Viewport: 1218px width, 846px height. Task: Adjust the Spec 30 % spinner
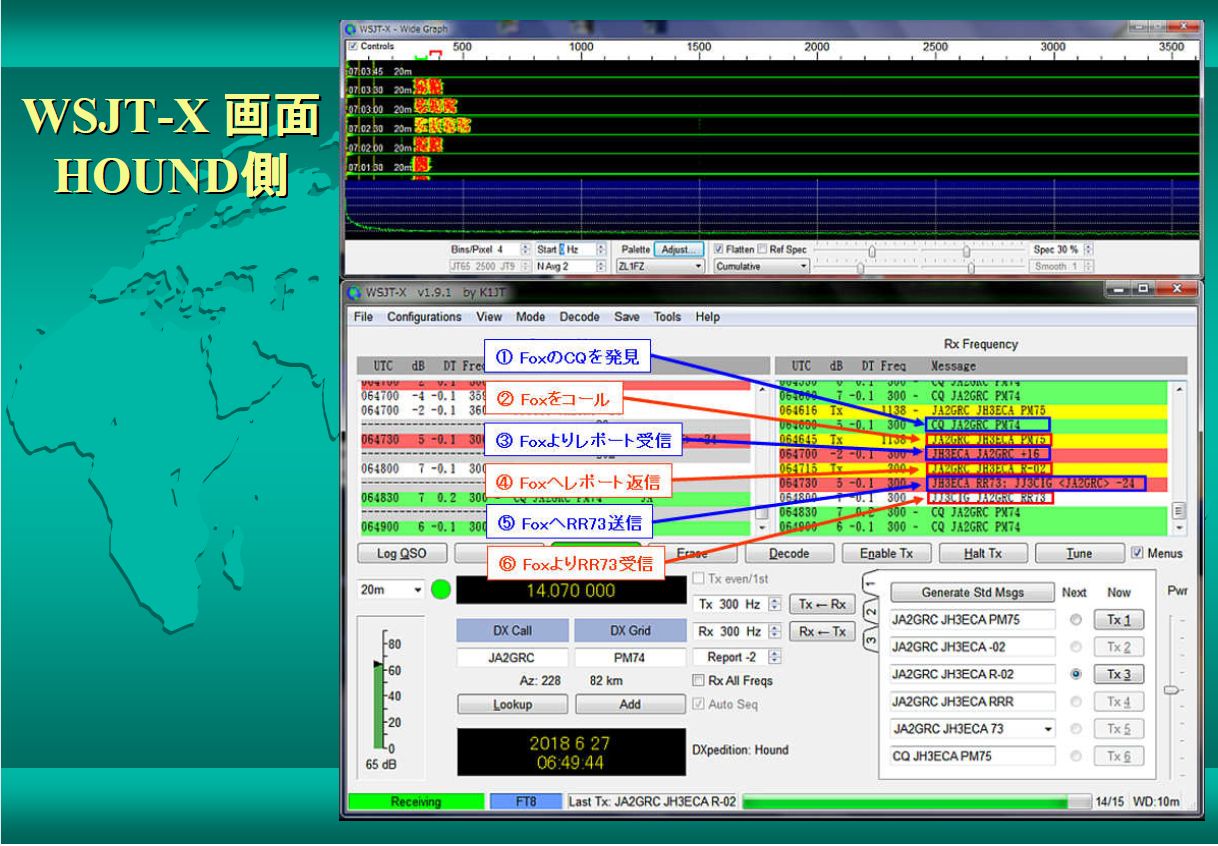1089,249
